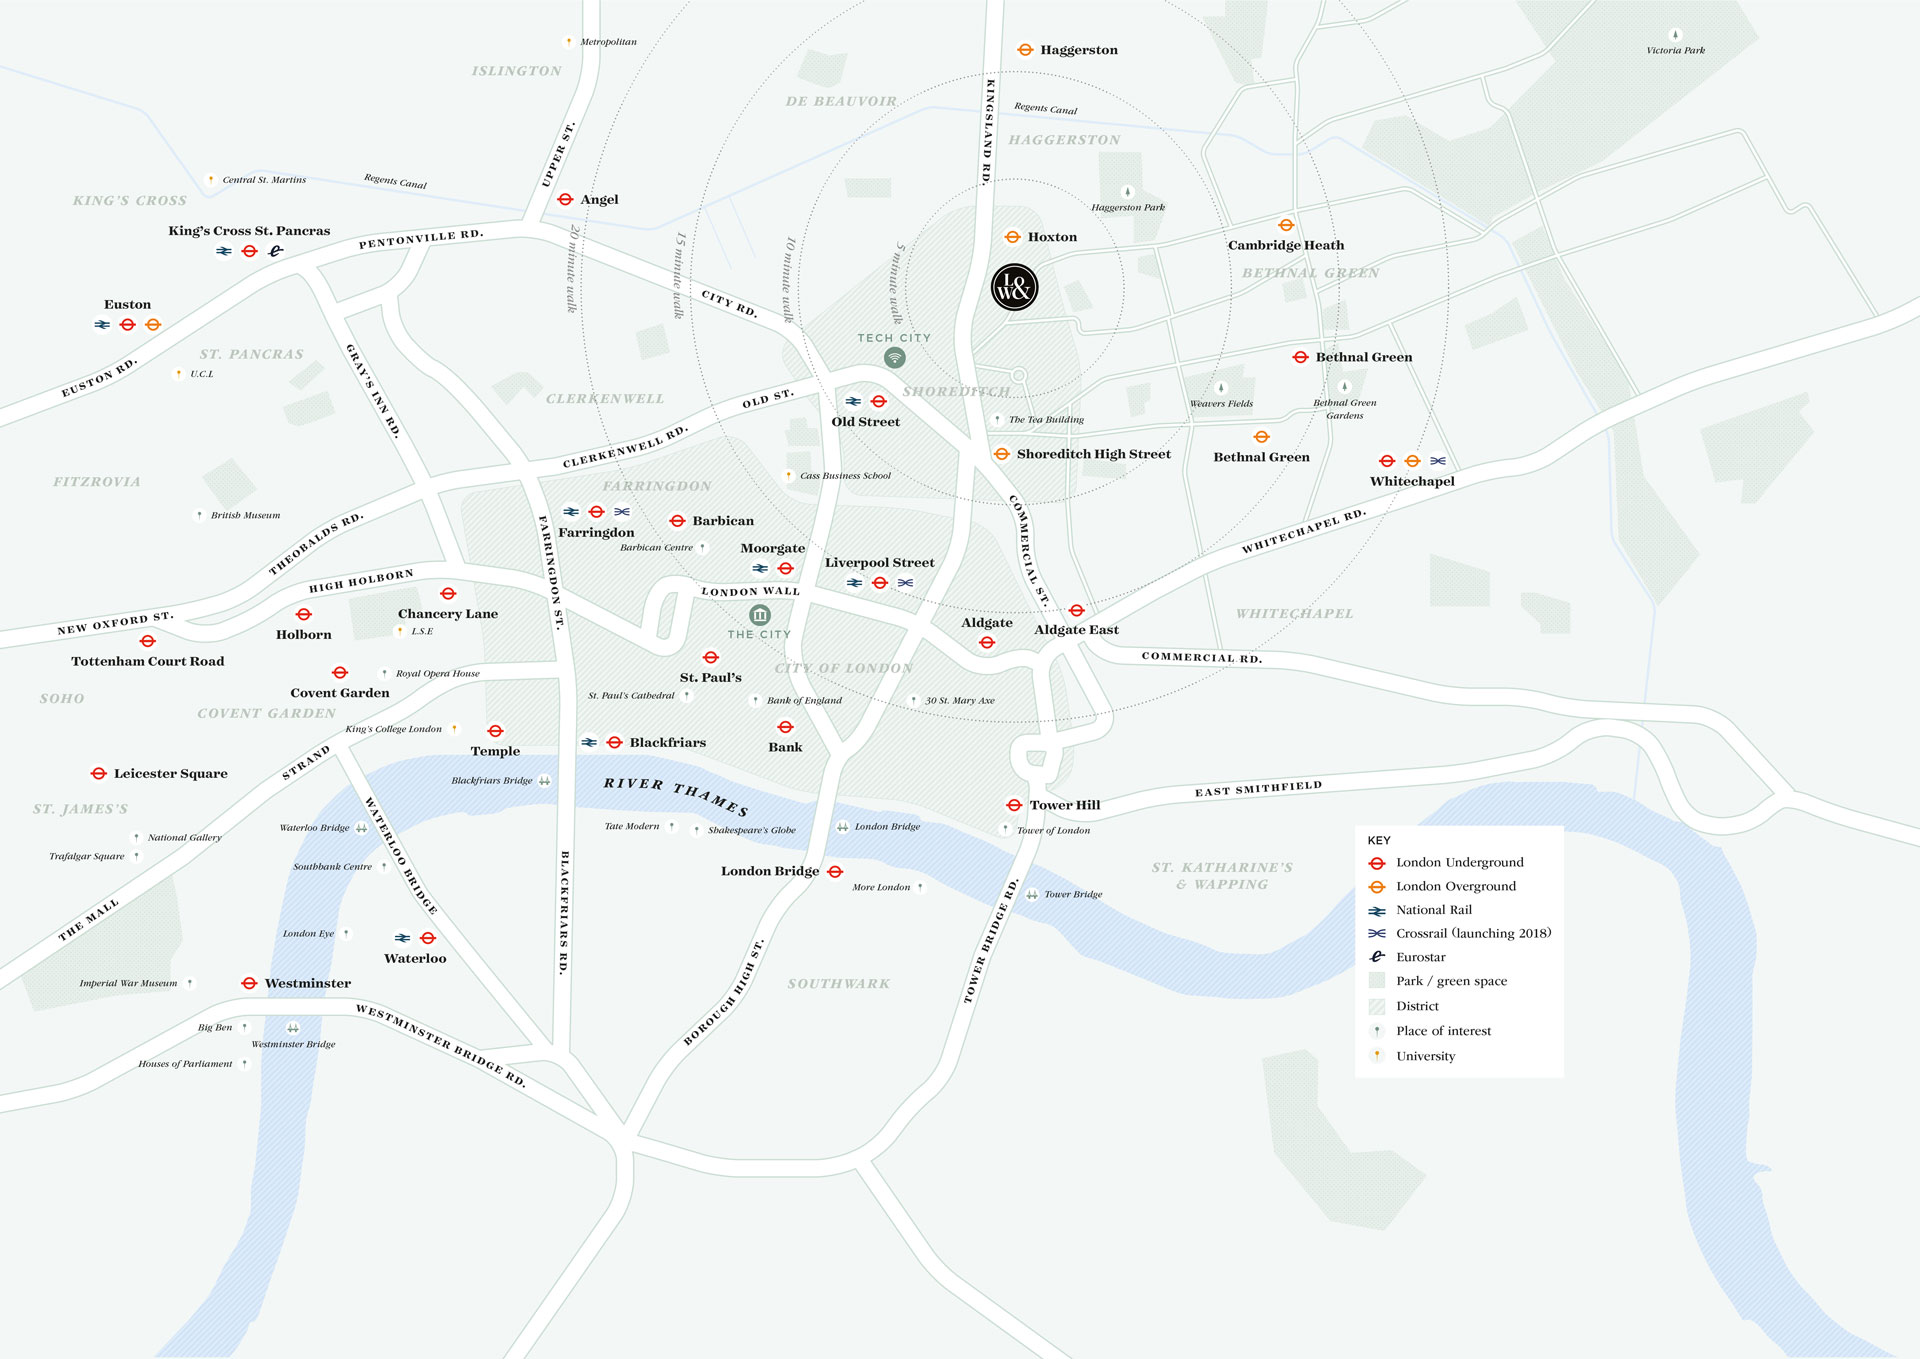Screen dimensions: 1920x1359
Task: Click the Euston Overground orange roundel
Action: click(153, 324)
